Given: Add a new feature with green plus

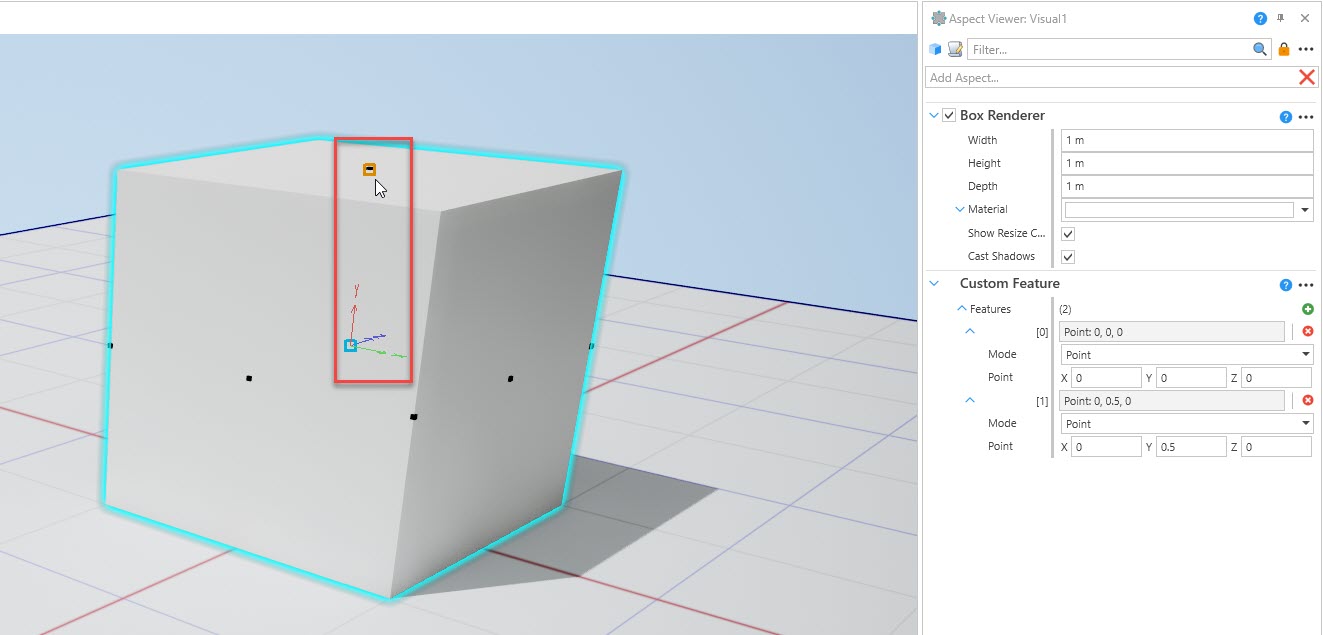Looking at the screenshot, I should coord(1307,310).
